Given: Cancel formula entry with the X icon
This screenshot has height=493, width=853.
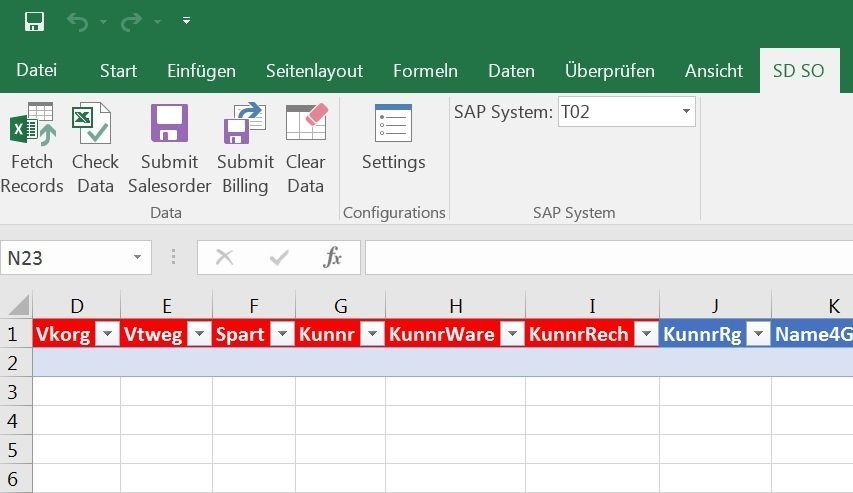Looking at the screenshot, I should (x=224, y=257).
